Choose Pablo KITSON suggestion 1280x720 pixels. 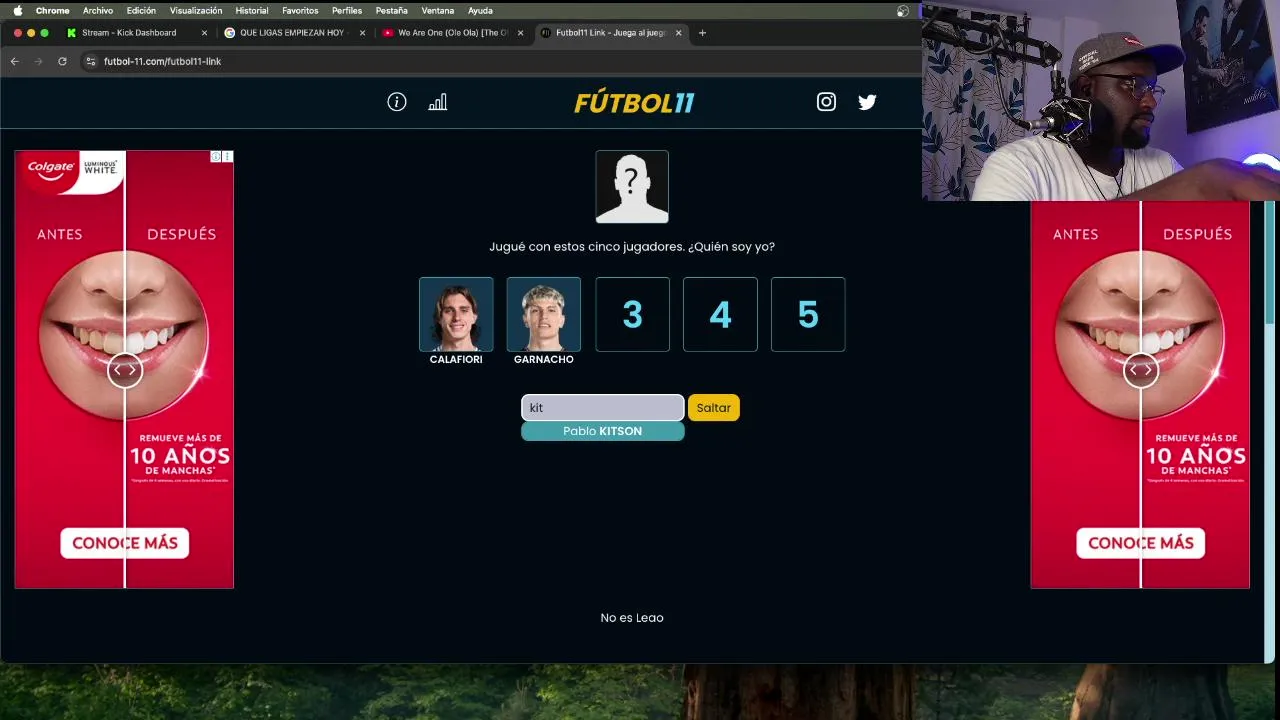tap(602, 431)
